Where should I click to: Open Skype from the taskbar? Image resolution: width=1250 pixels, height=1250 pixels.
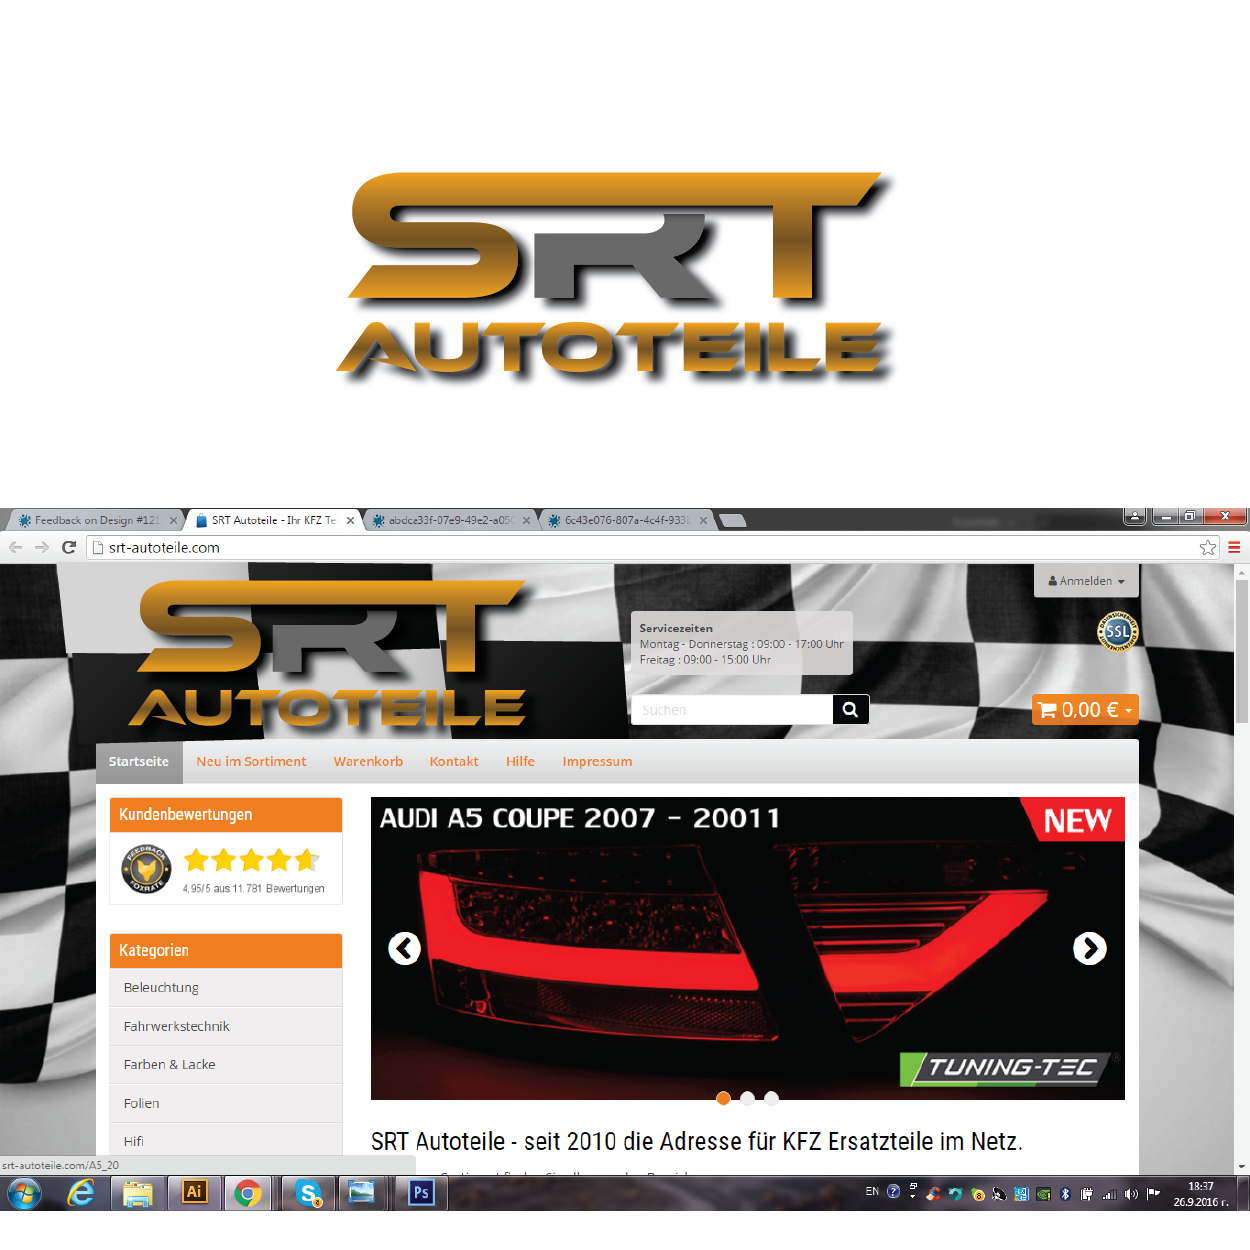pyautogui.click(x=309, y=1193)
